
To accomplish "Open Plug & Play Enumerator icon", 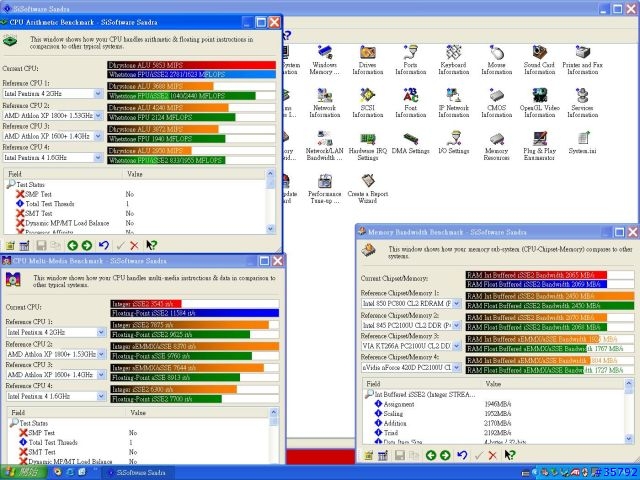I will [x=539, y=146].
